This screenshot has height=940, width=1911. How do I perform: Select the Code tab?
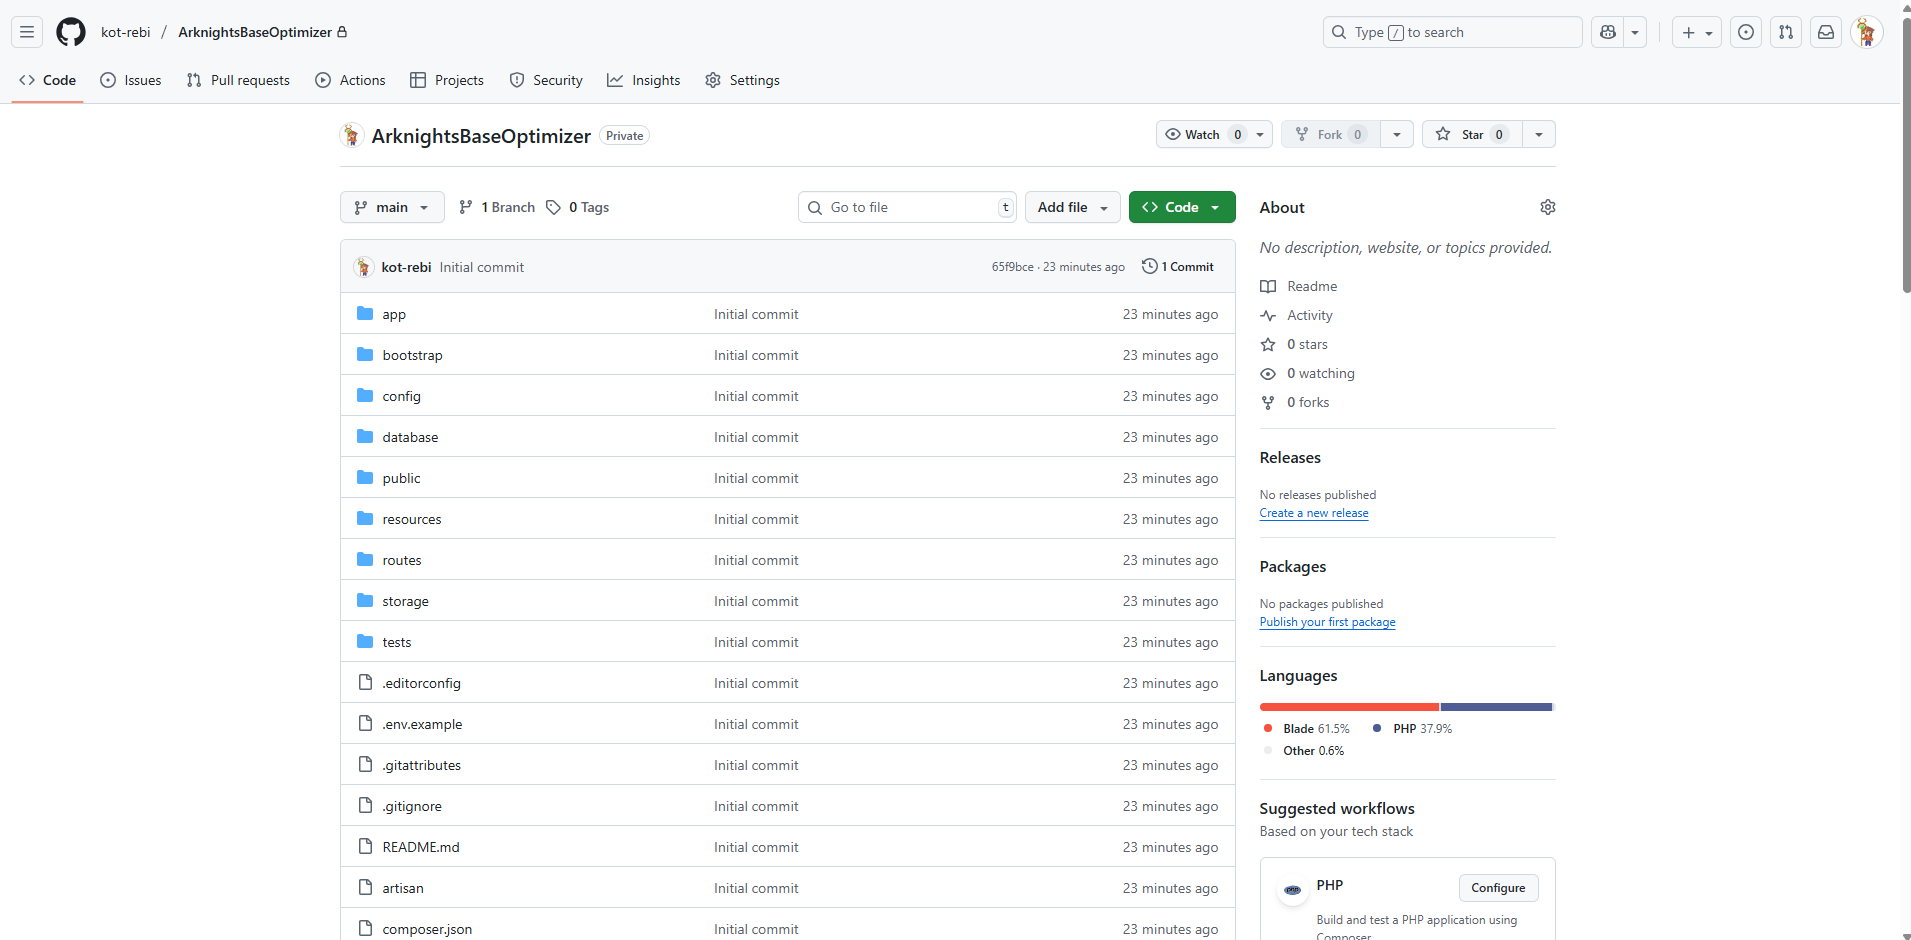pyautogui.click(x=47, y=80)
